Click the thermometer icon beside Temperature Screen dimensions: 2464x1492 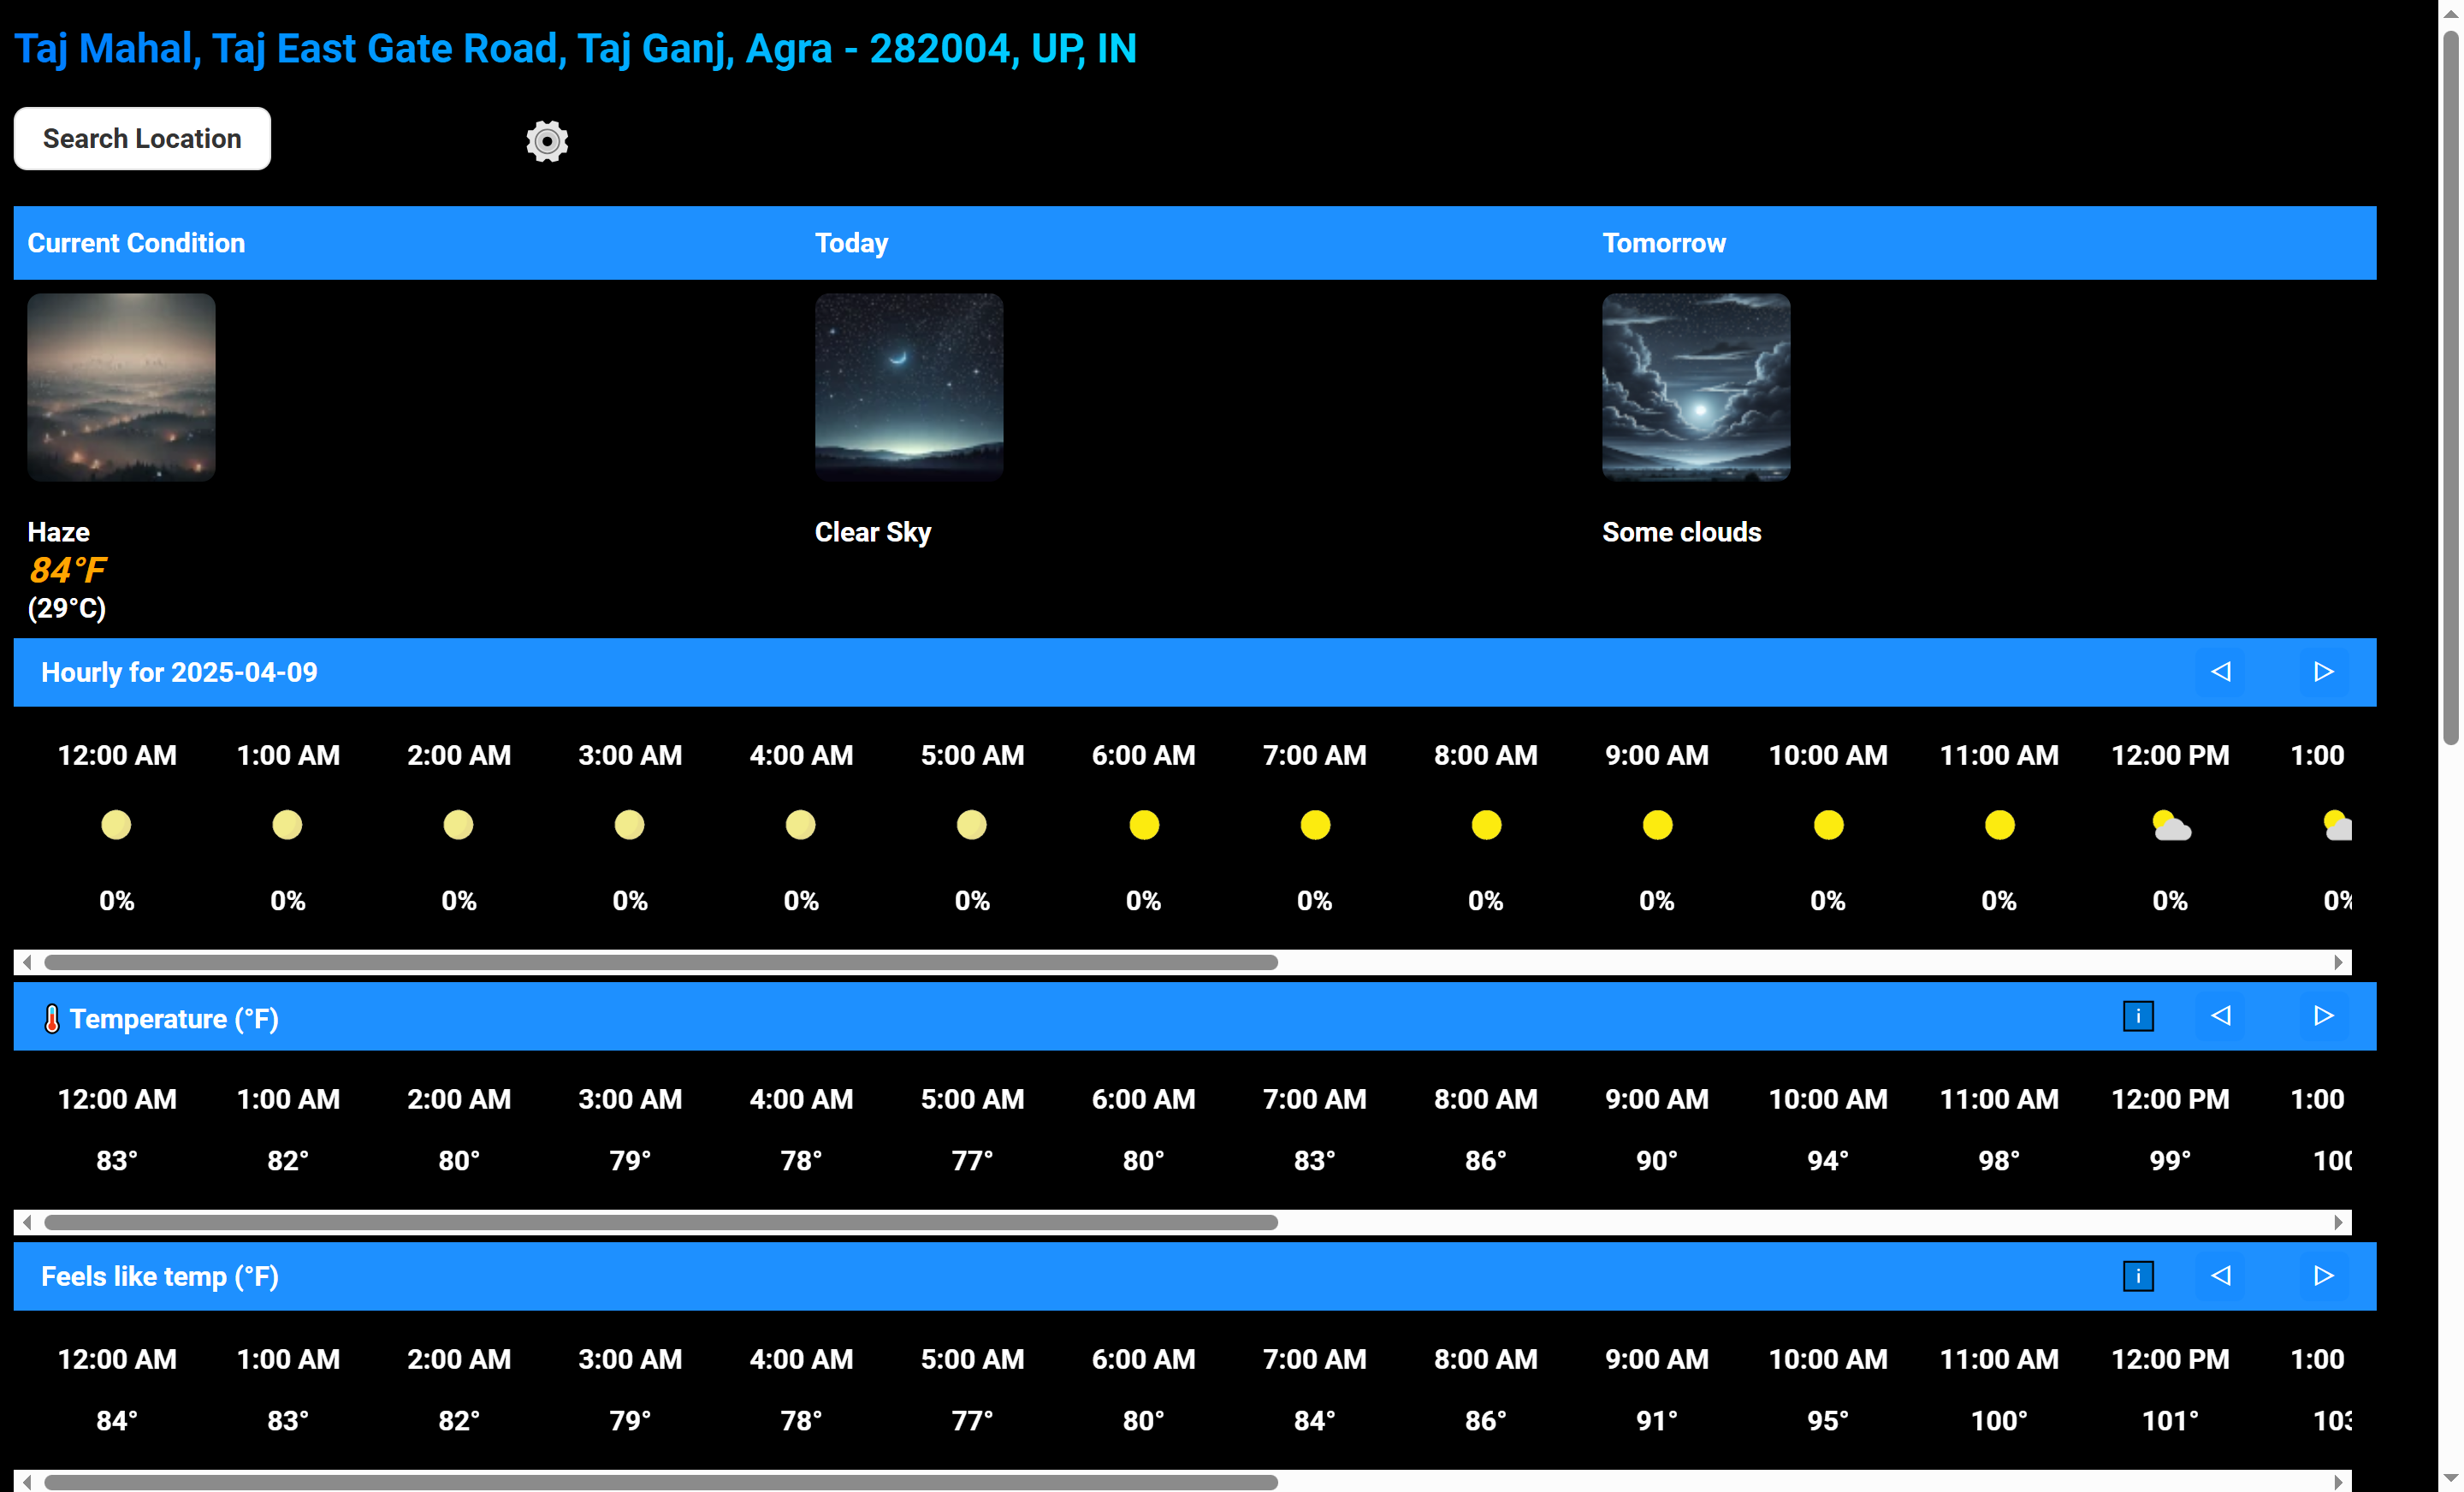pyautogui.click(x=52, y=1019)
